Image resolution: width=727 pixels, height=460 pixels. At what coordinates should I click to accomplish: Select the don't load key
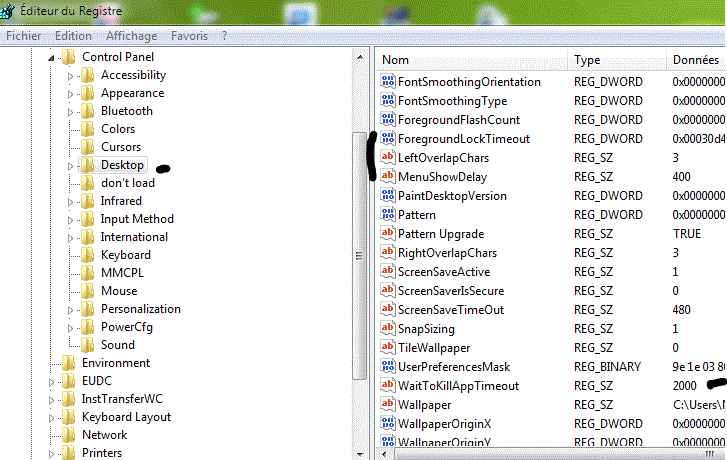point(128,183)
